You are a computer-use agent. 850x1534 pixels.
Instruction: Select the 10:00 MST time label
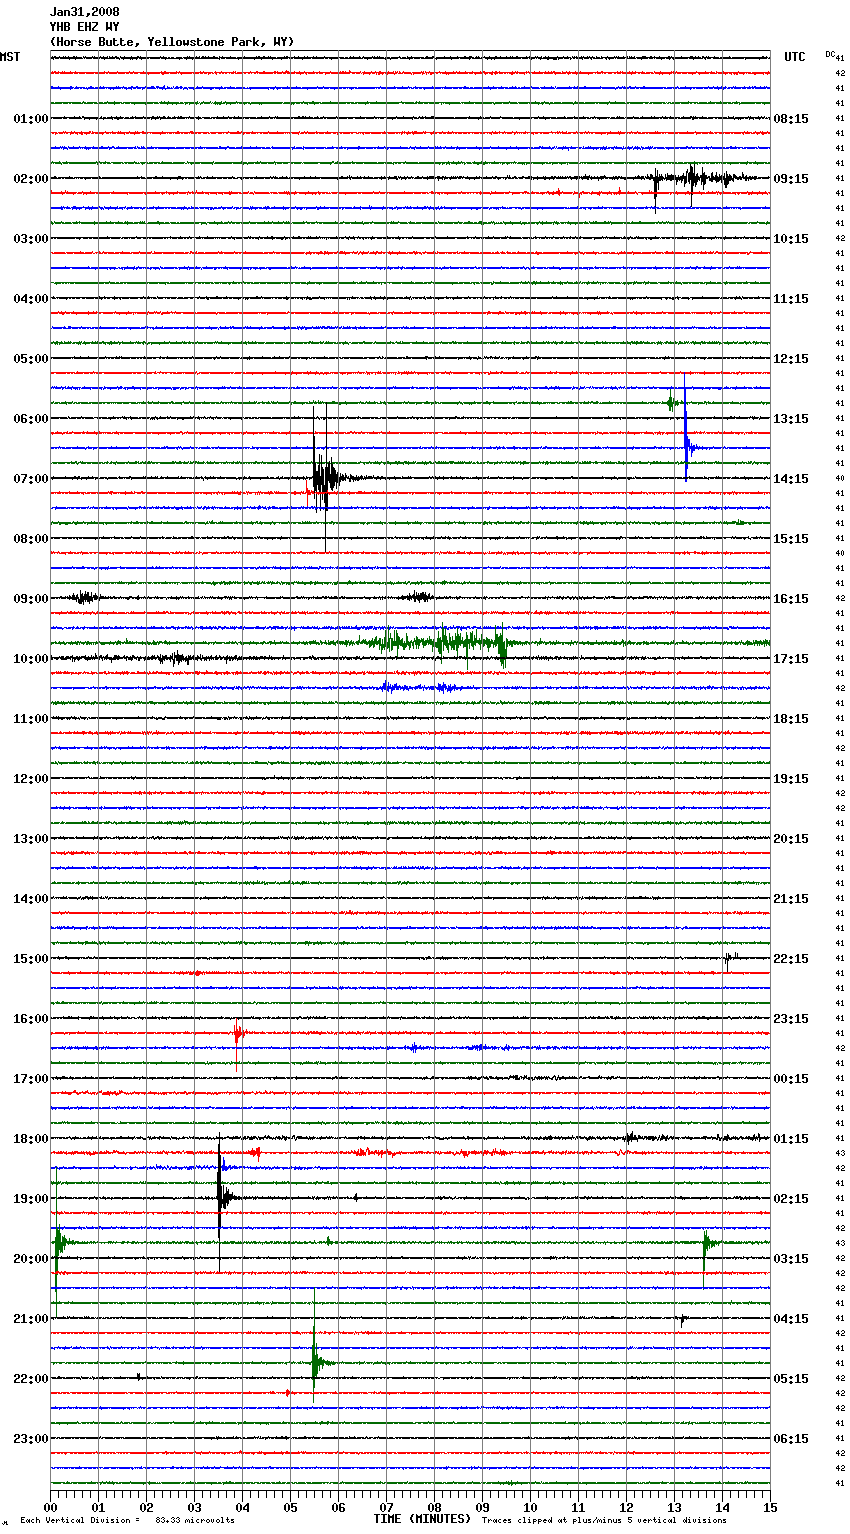pyautogui.click(x=31, y=659)
